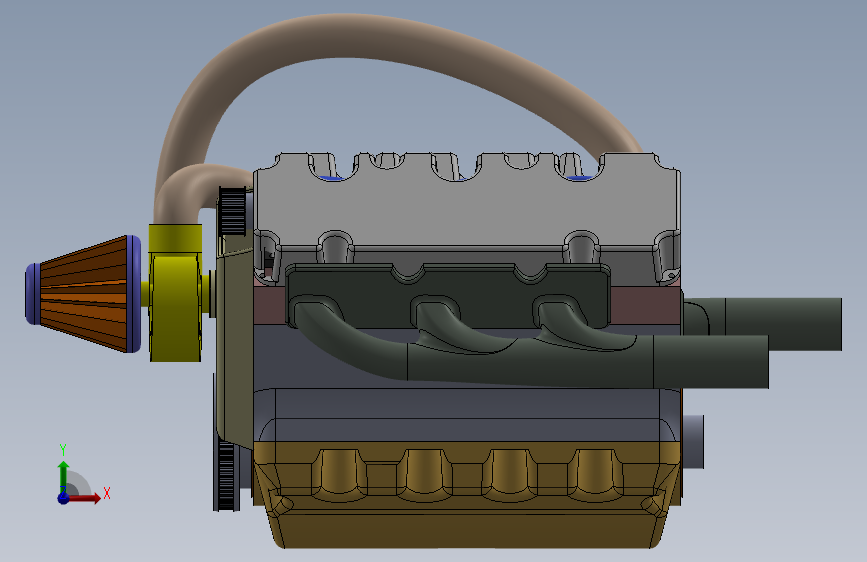Viewport: 867px width, 562px height.
Task: Select the olive timing cover on engine front
Action: tap(234, 343)
